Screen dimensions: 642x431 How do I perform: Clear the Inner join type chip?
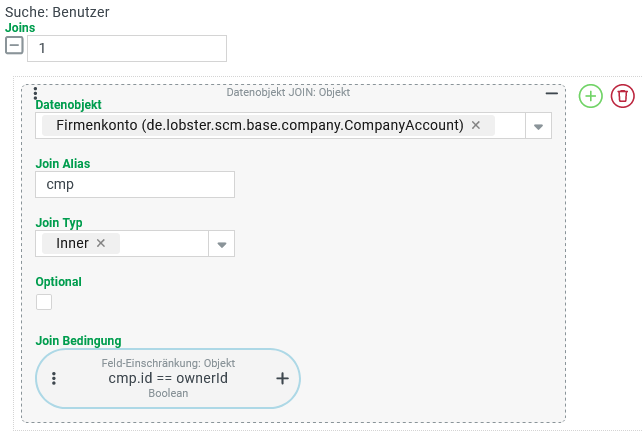pyautogui.click(x=101, y=243)
